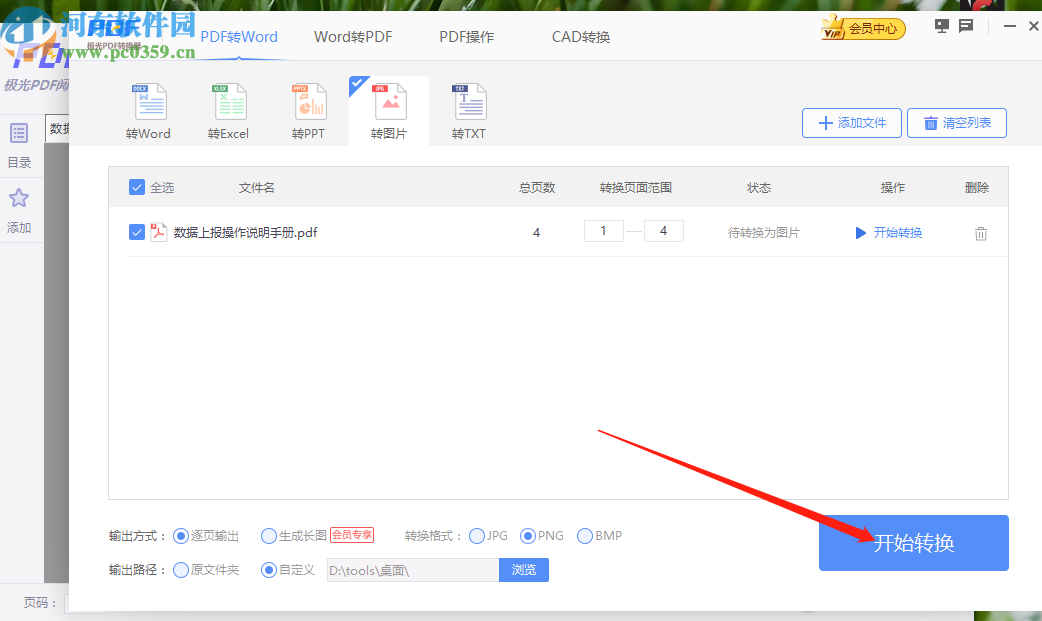Image resolution: width=1042 pixels, height=621 pixels.
Task: Switch to the CAD转换 tab
Action: click(x=581, y=37)
